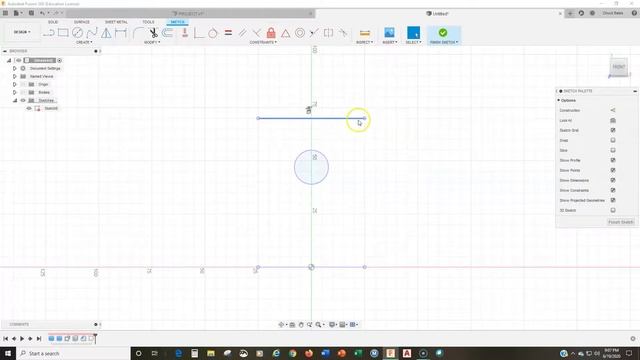Click the Construction toggle in palette
The image size is (640, 360).
[613, 110]
